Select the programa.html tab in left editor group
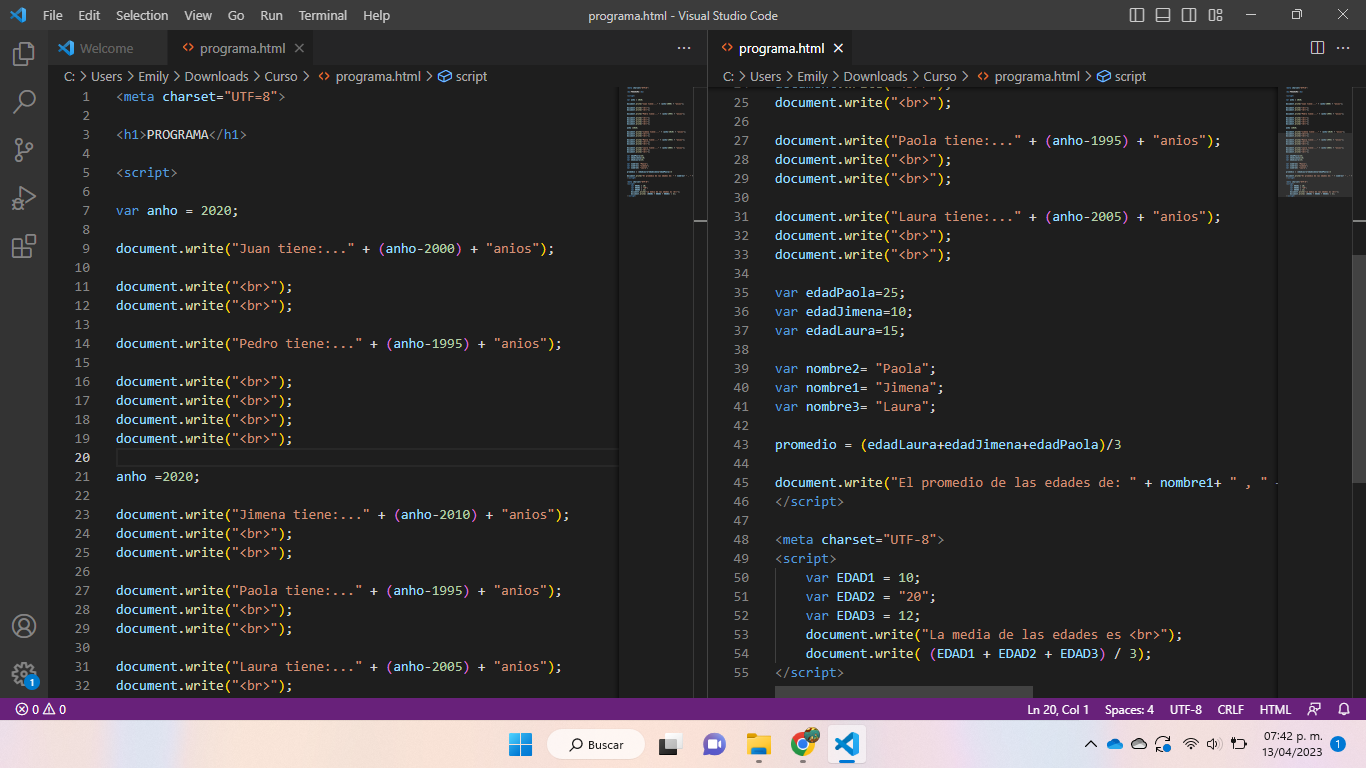 [243, 48]
